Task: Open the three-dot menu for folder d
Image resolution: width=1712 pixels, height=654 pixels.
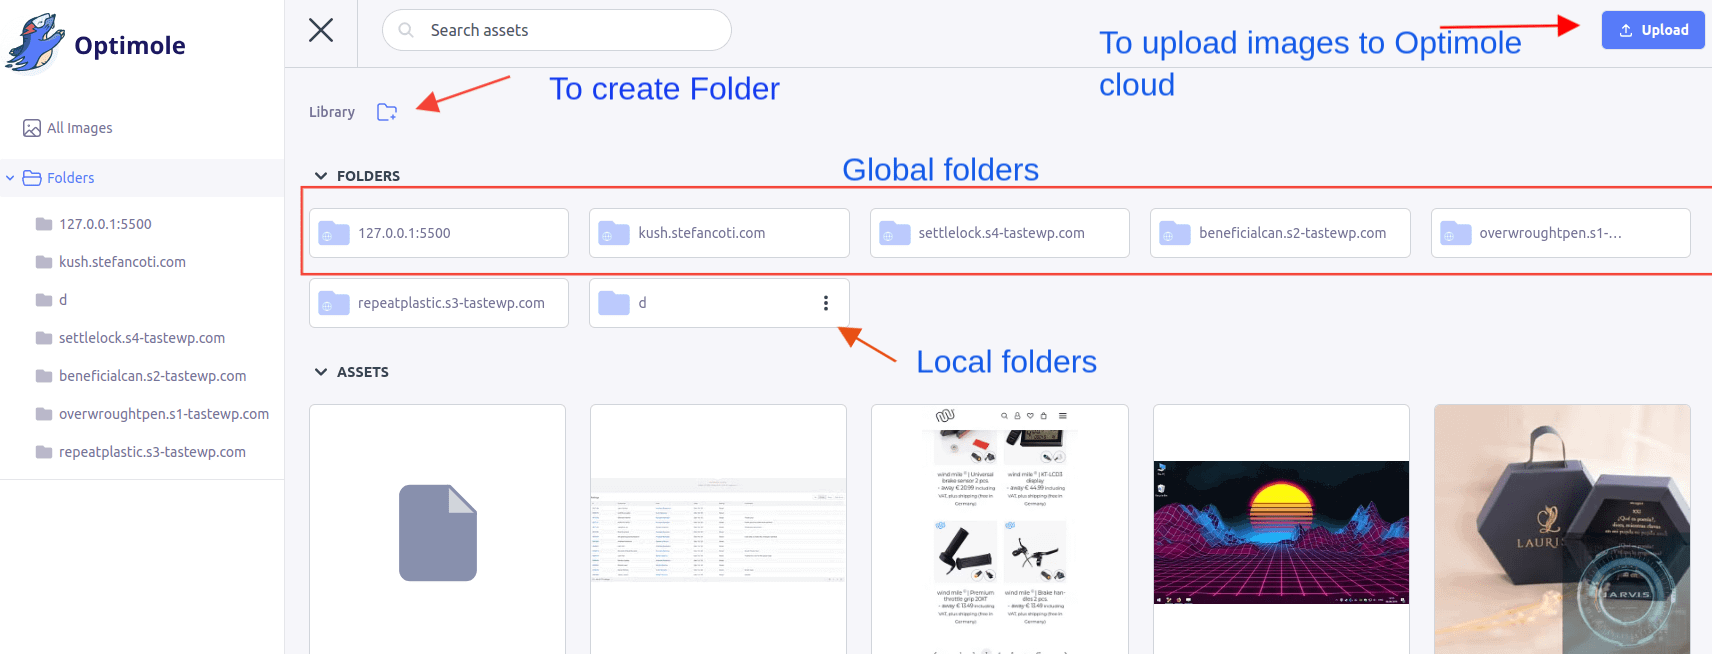Action: [825, 303]
